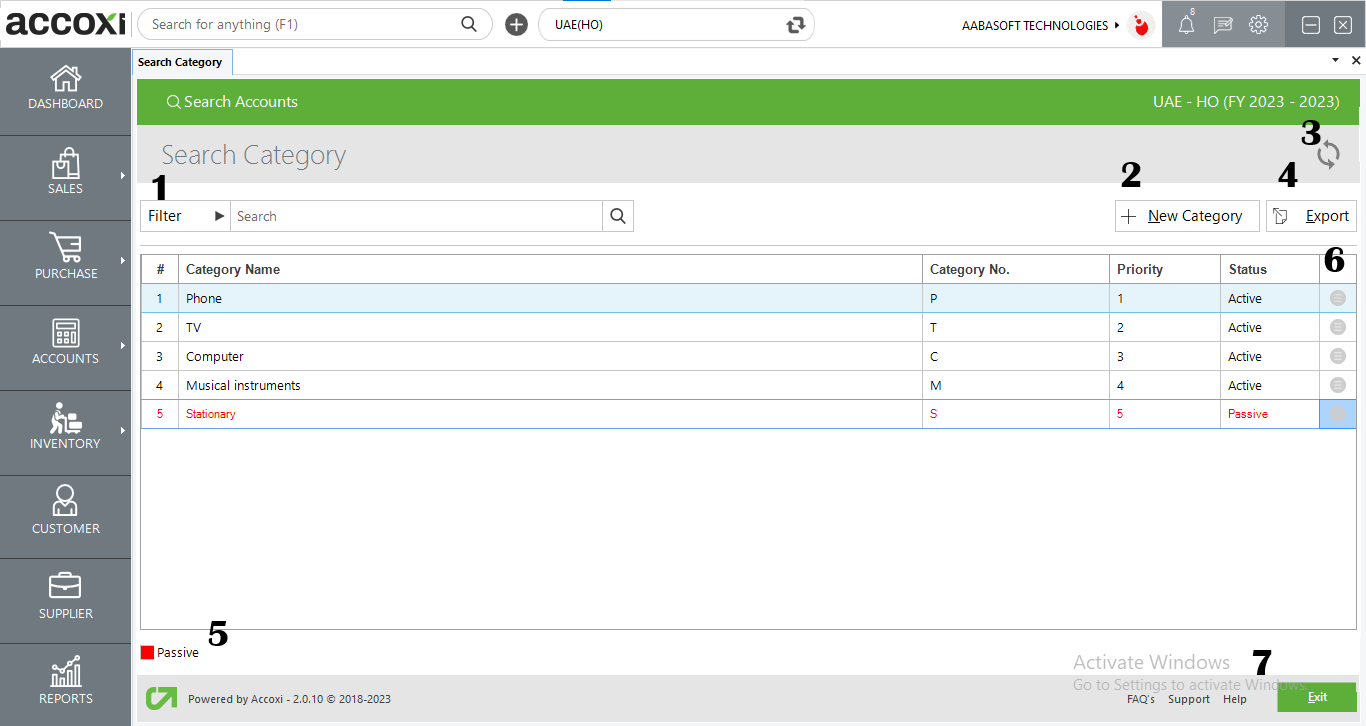Export the category list

pos(1311,215)
